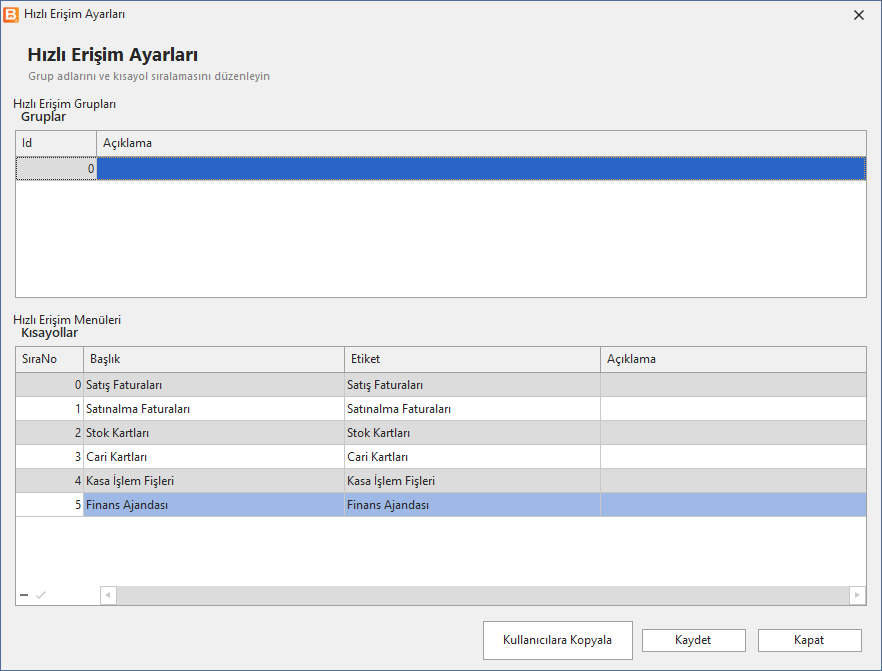882x671 pixels.
Task: Click the orange app icon in title bar
Action: click(x=11, y=15)
